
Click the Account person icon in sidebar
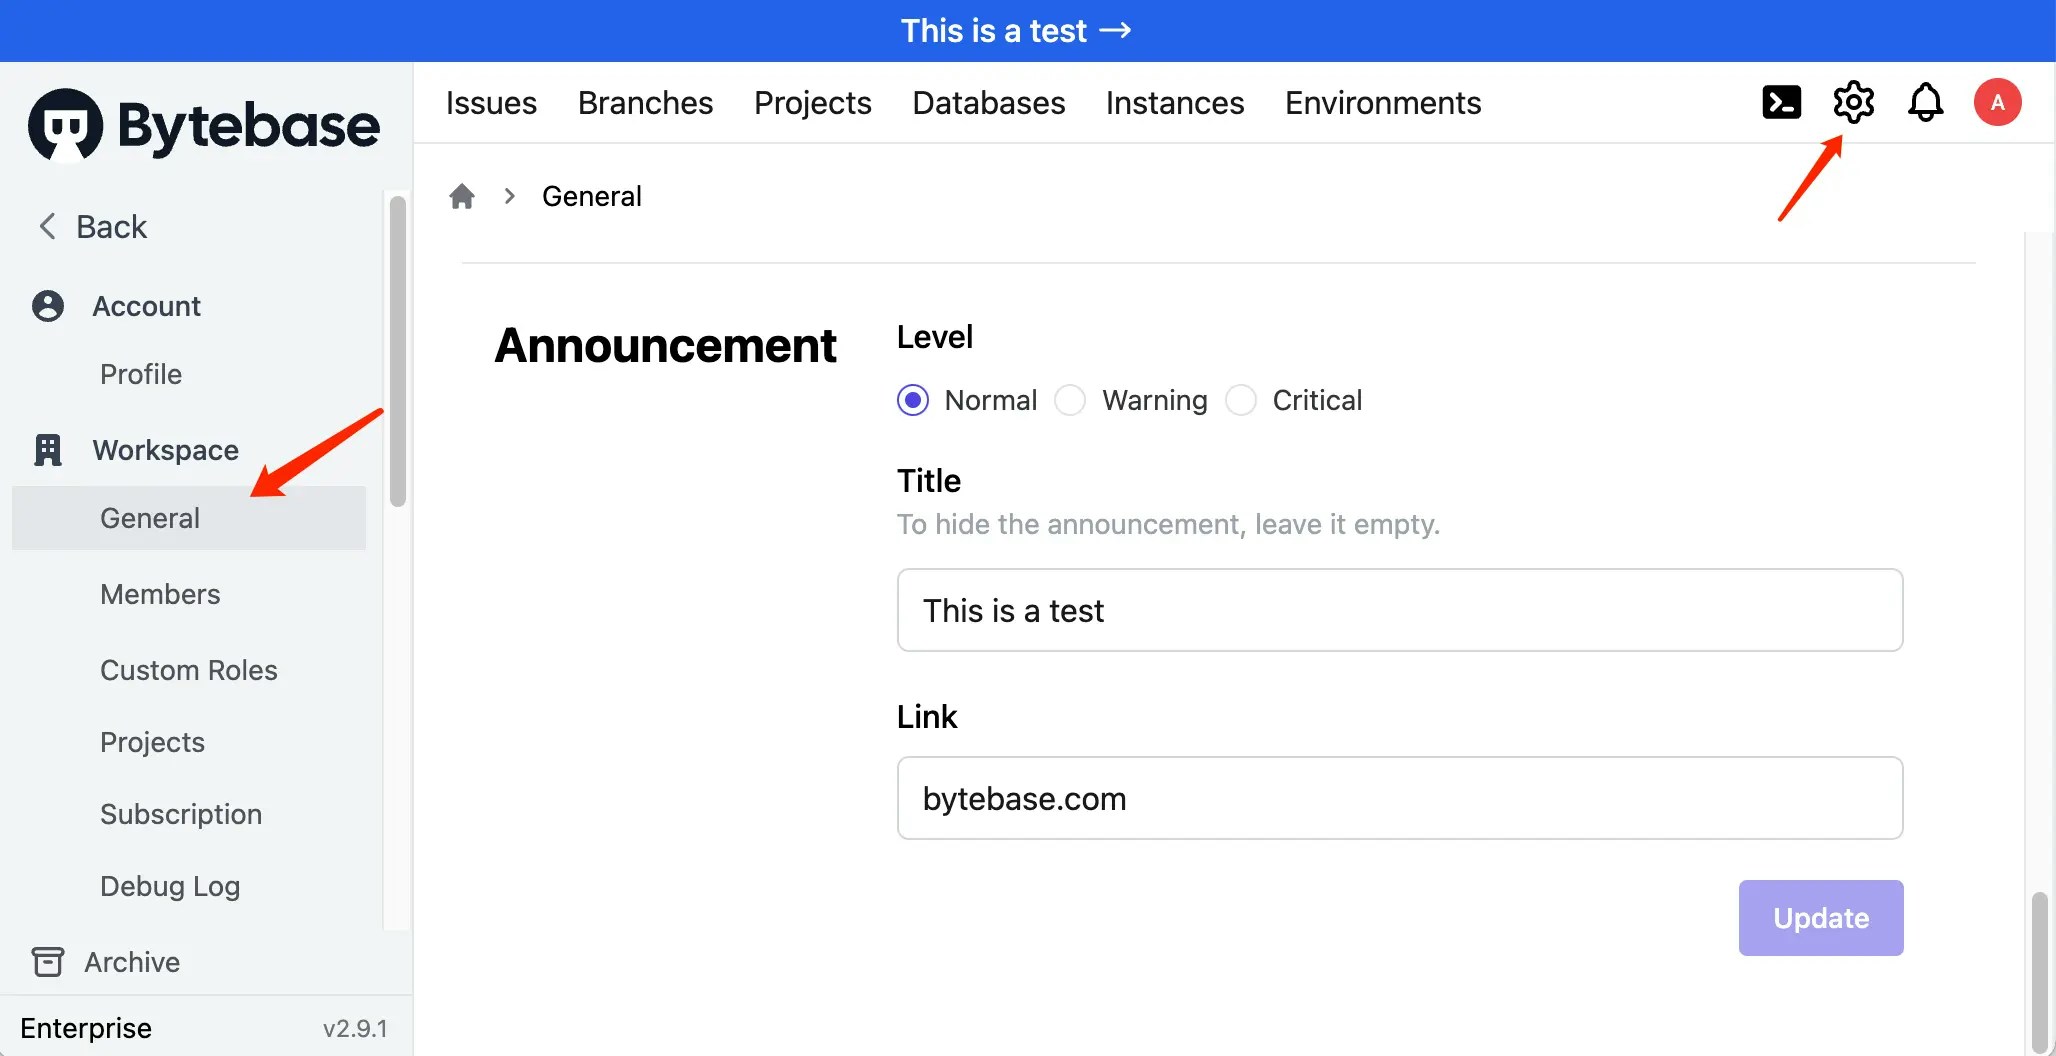48,305
